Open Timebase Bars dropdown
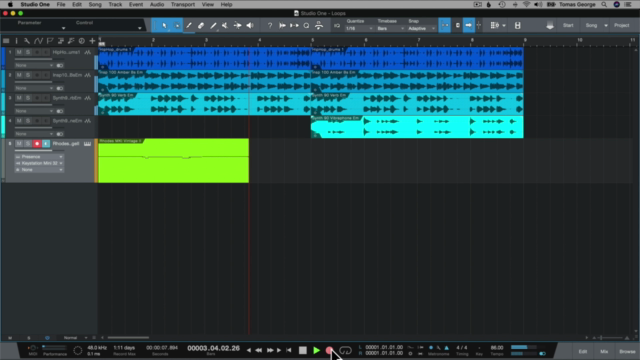This screenshot has height=360, width=640. point(390,29)
